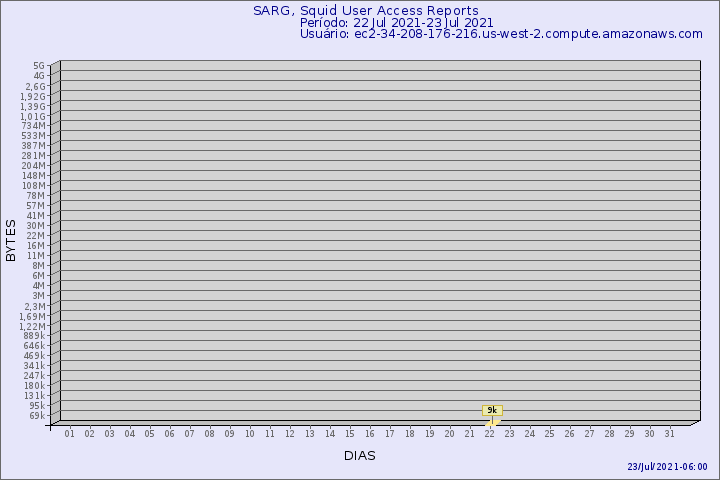Click the 1,01G y-axis value

point(33,117)
